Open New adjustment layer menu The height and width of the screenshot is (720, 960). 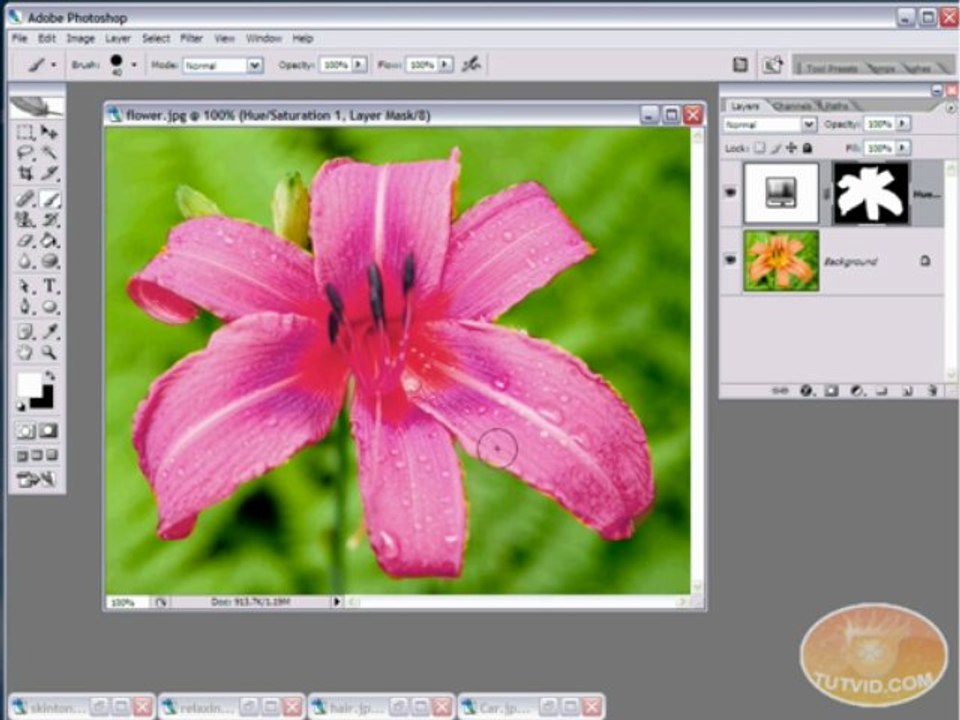coord(857,390)
